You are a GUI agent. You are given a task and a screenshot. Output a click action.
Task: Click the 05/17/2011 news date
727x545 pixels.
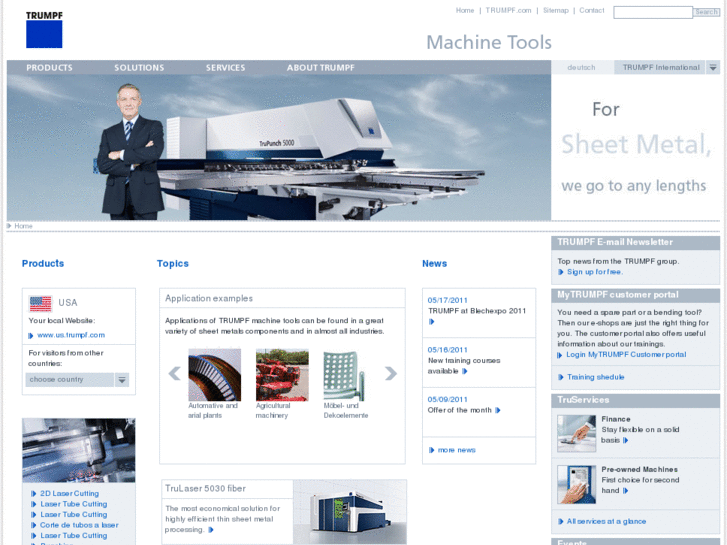point(447,300)
